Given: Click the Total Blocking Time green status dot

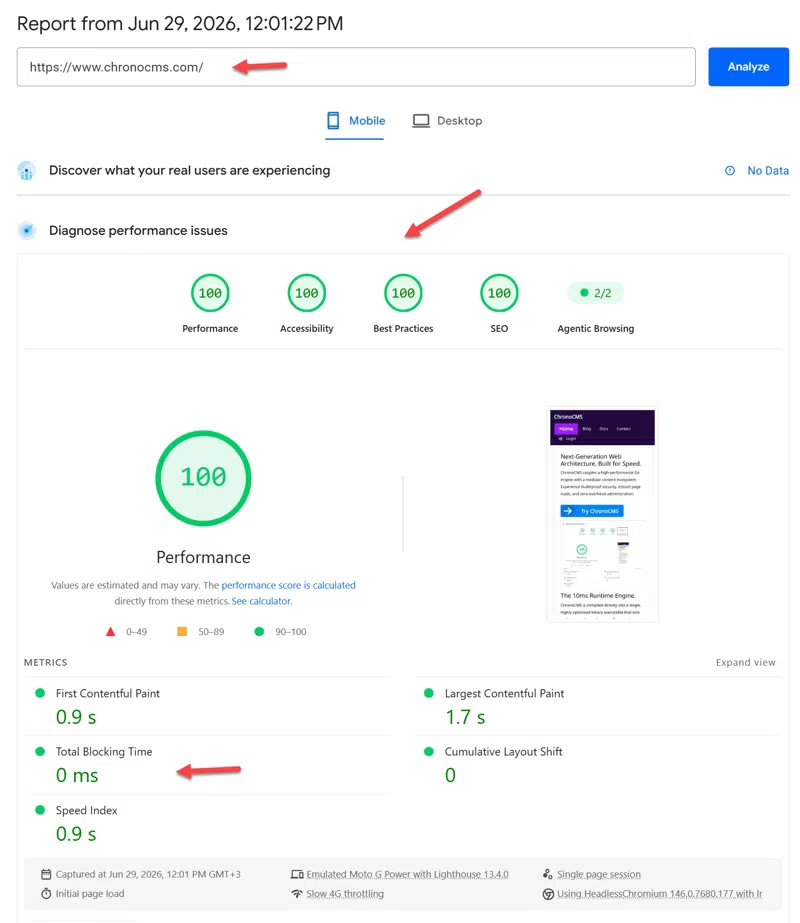Looking at the screenshot, I should [x=40, y=751].
